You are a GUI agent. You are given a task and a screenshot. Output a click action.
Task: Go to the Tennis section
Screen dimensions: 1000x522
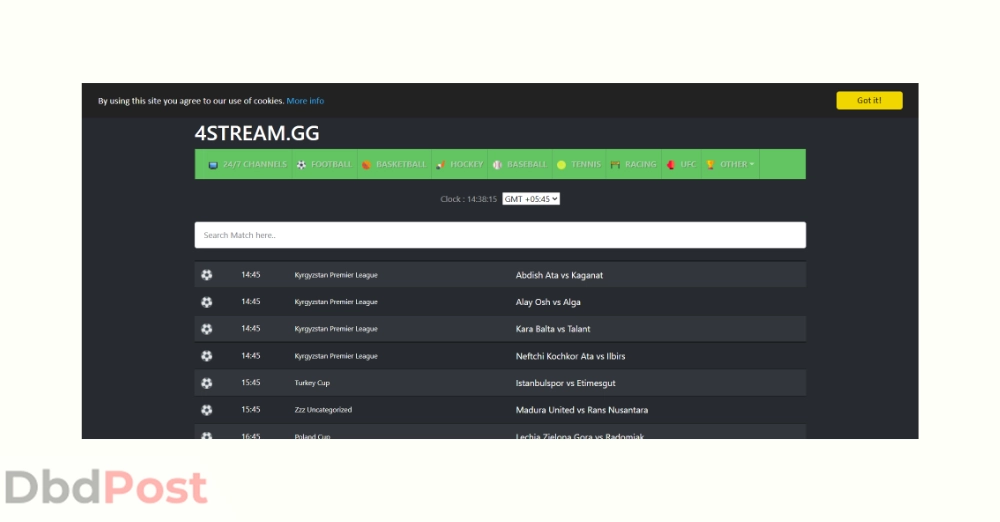(x=579, y=165)
